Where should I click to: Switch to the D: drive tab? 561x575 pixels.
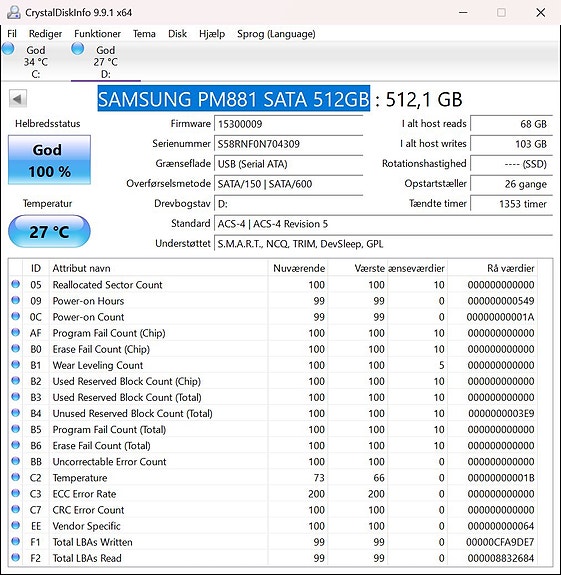point(106,62)
